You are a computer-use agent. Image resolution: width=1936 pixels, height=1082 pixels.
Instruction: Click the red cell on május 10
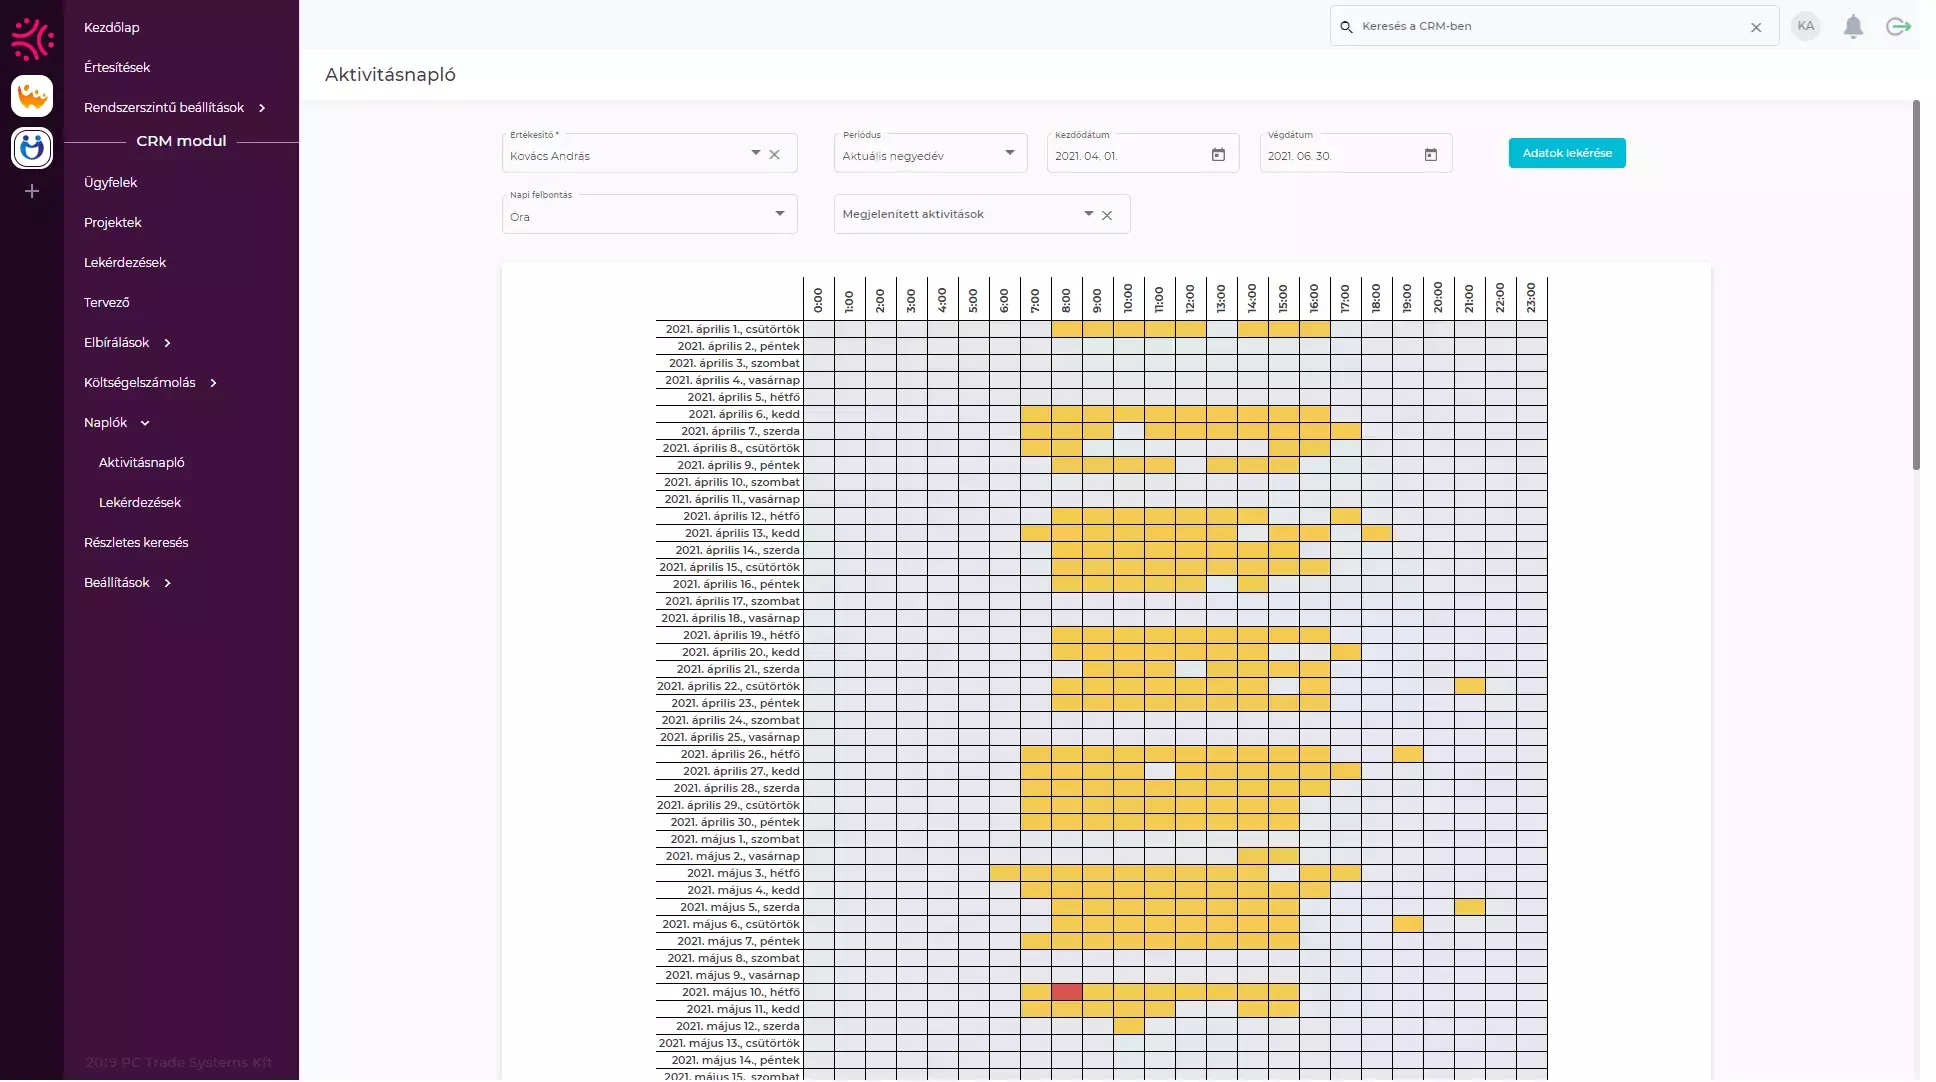(1066, 992)
